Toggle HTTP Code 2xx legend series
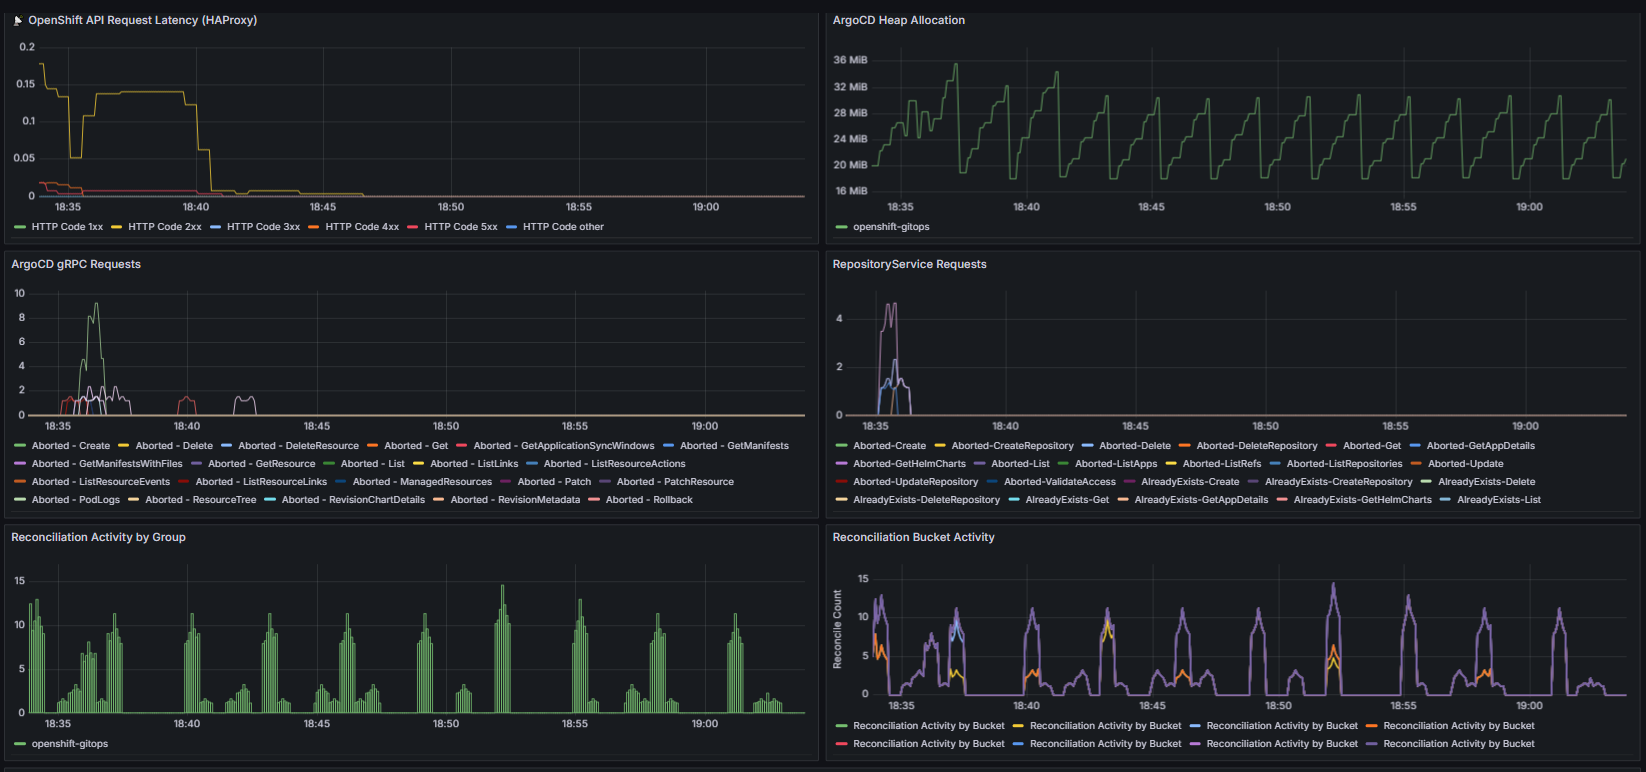The image size is (1646, 772). pos(164,227)
